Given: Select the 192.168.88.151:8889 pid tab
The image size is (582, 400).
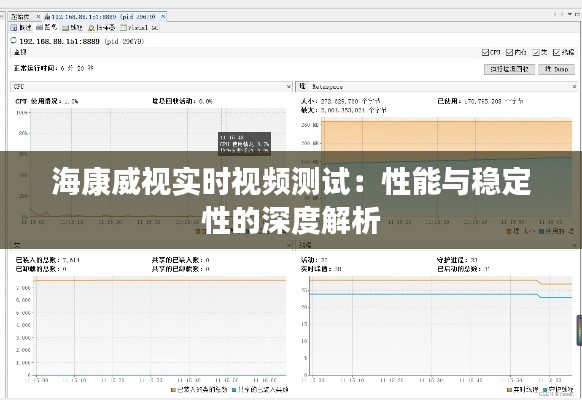Looking at the screenshot, I should [x=103, y=17].
